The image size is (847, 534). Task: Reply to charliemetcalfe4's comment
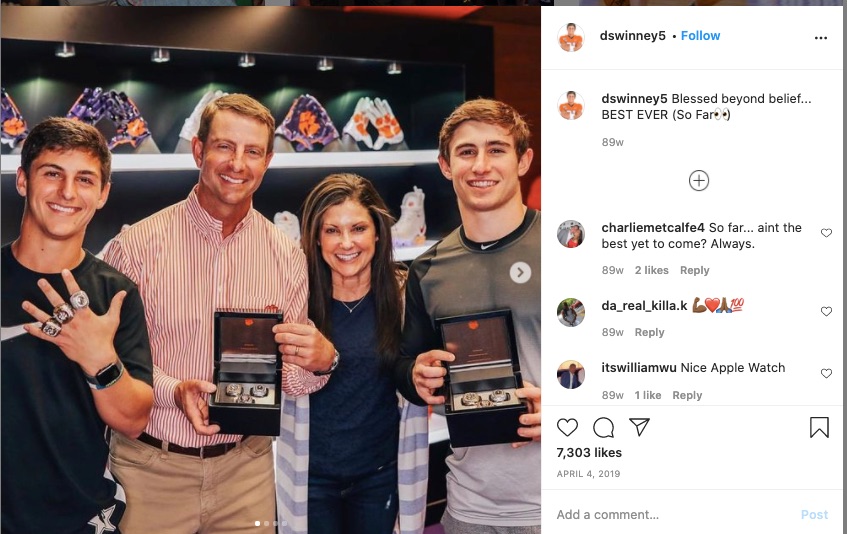pyautogui.click(x=694, y=270)
